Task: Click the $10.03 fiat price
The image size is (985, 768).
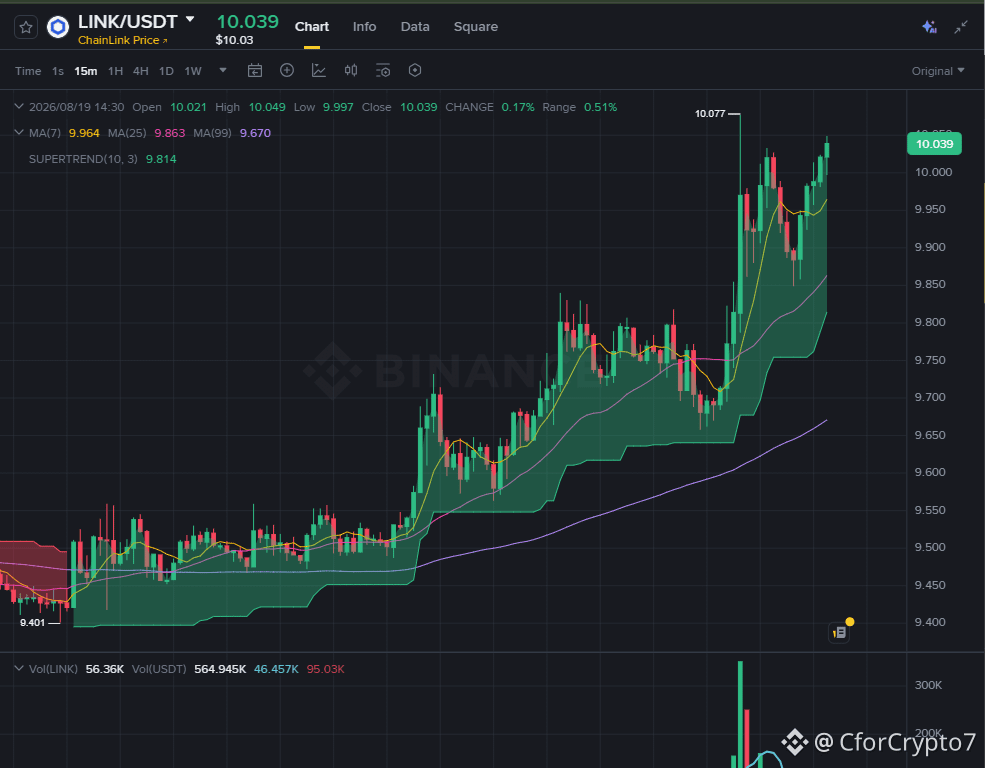Action: point(234,40)
